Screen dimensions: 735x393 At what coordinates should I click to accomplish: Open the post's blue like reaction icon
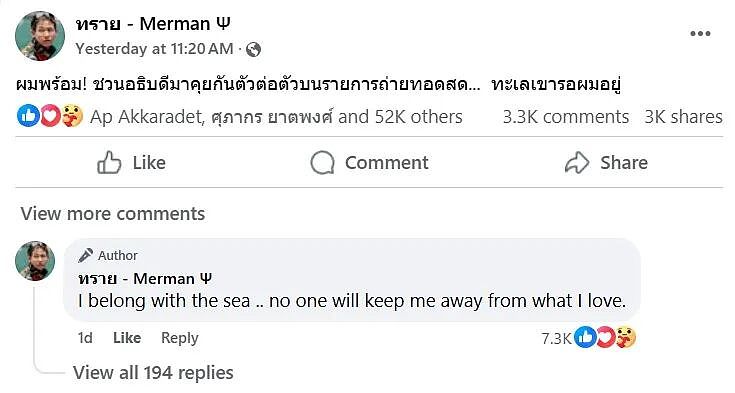(28, 116)
